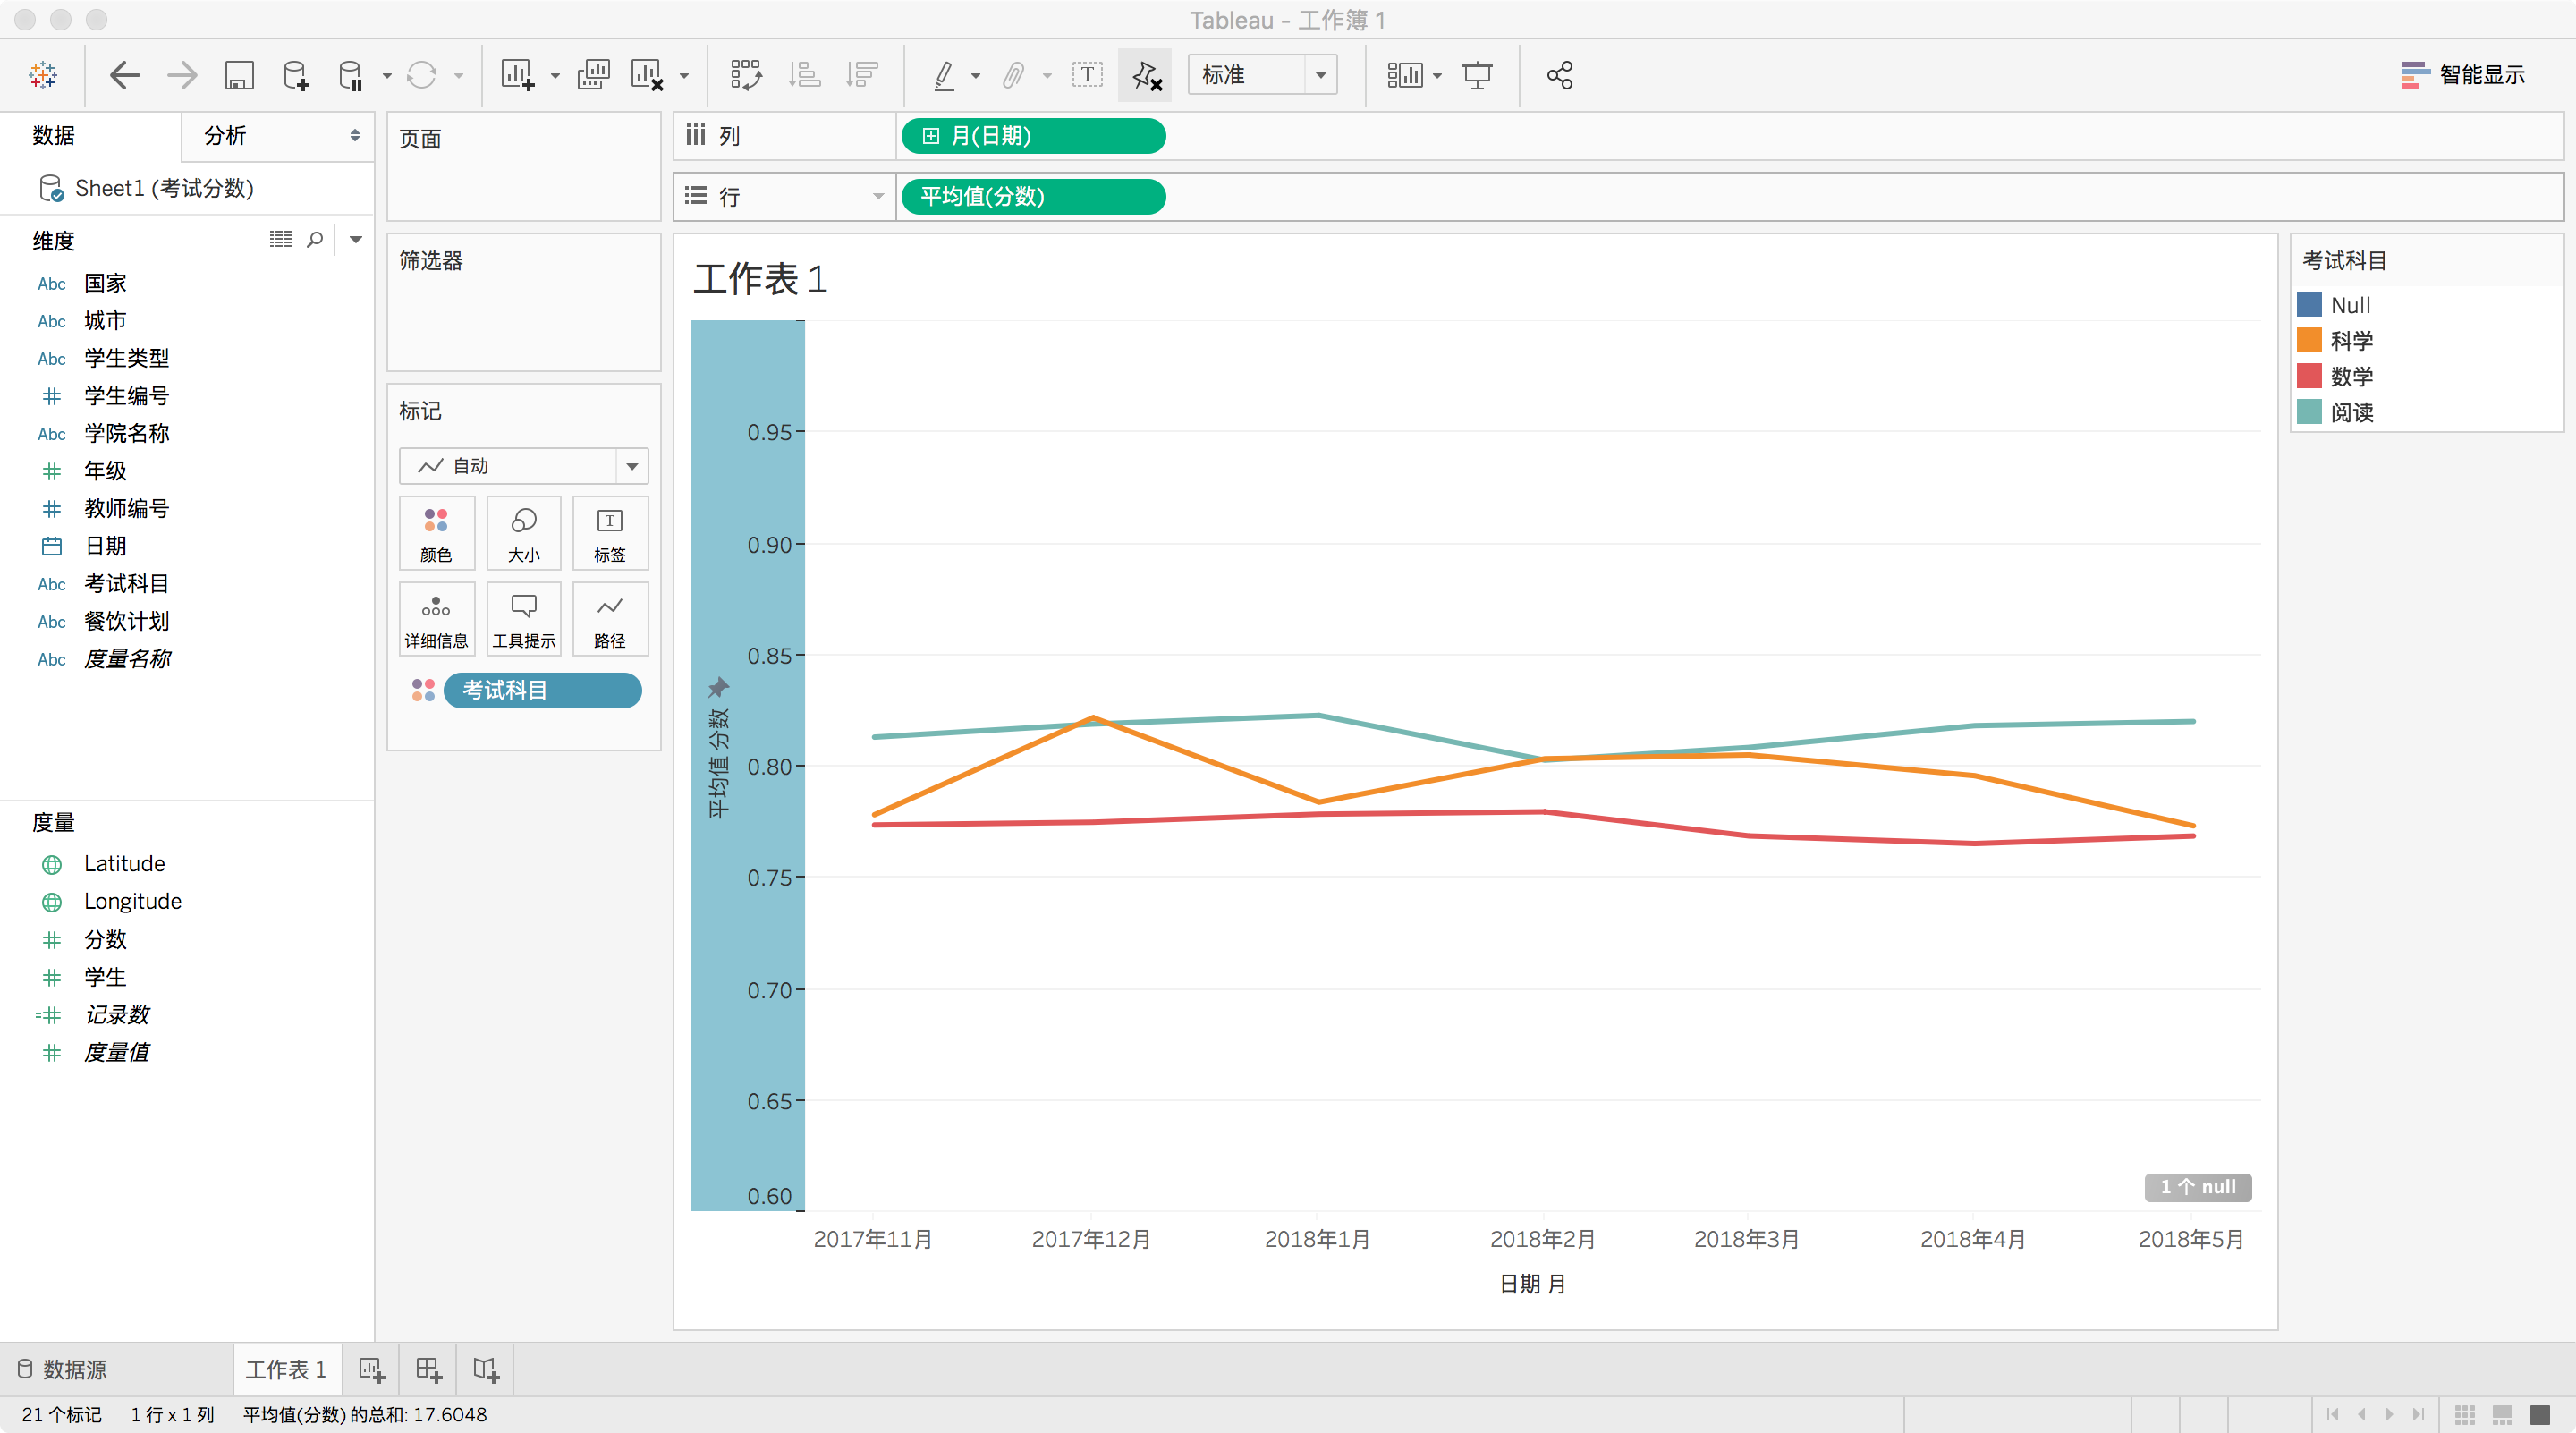The image size is (2576, 1433).
Task: Select the orange 科学 legend color swatch
Action: click(x=2309, y=341)
